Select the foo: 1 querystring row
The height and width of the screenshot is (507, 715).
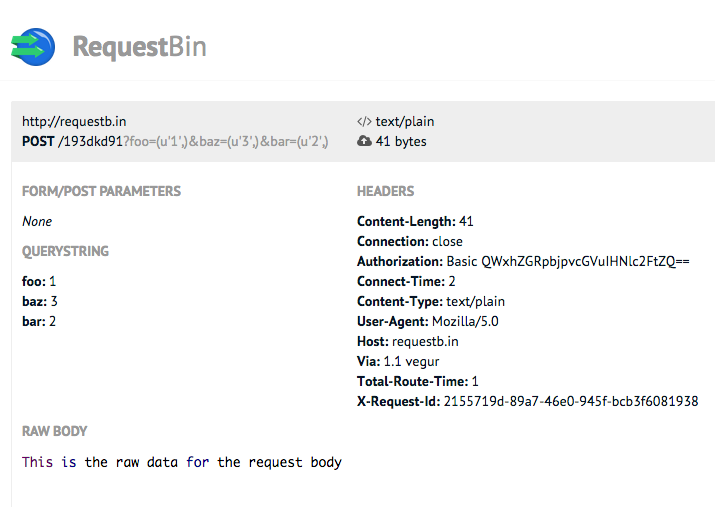coord(39,281)
